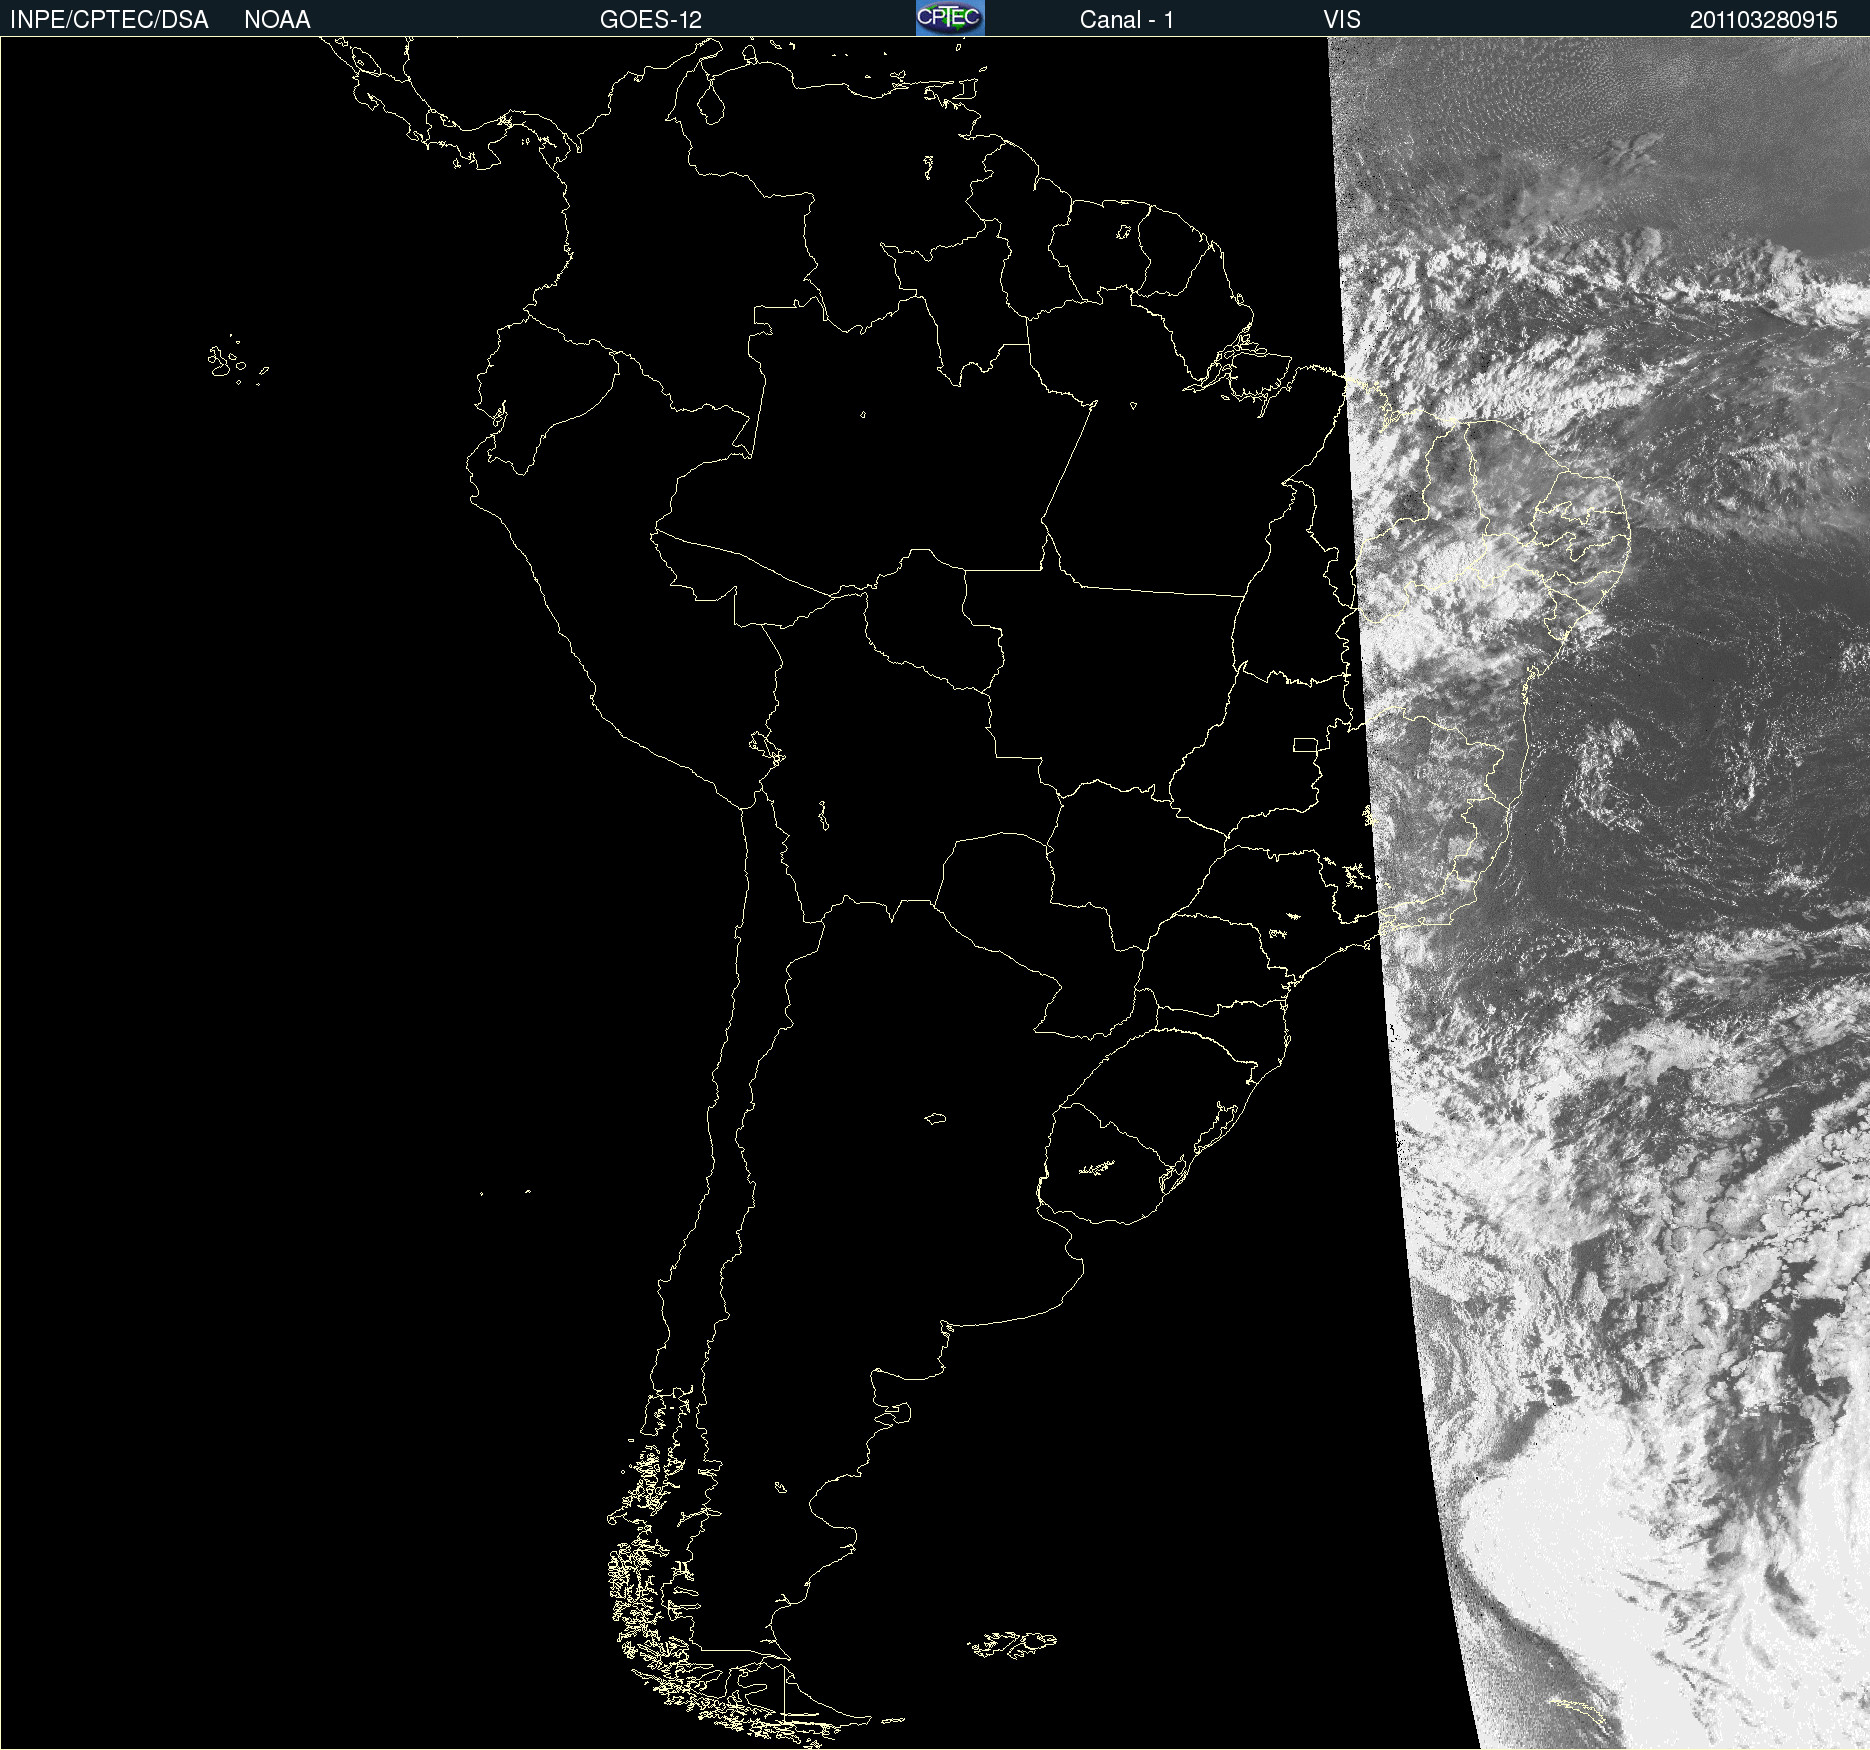Click the 201103280915 timestamp

coord(1764,20)
